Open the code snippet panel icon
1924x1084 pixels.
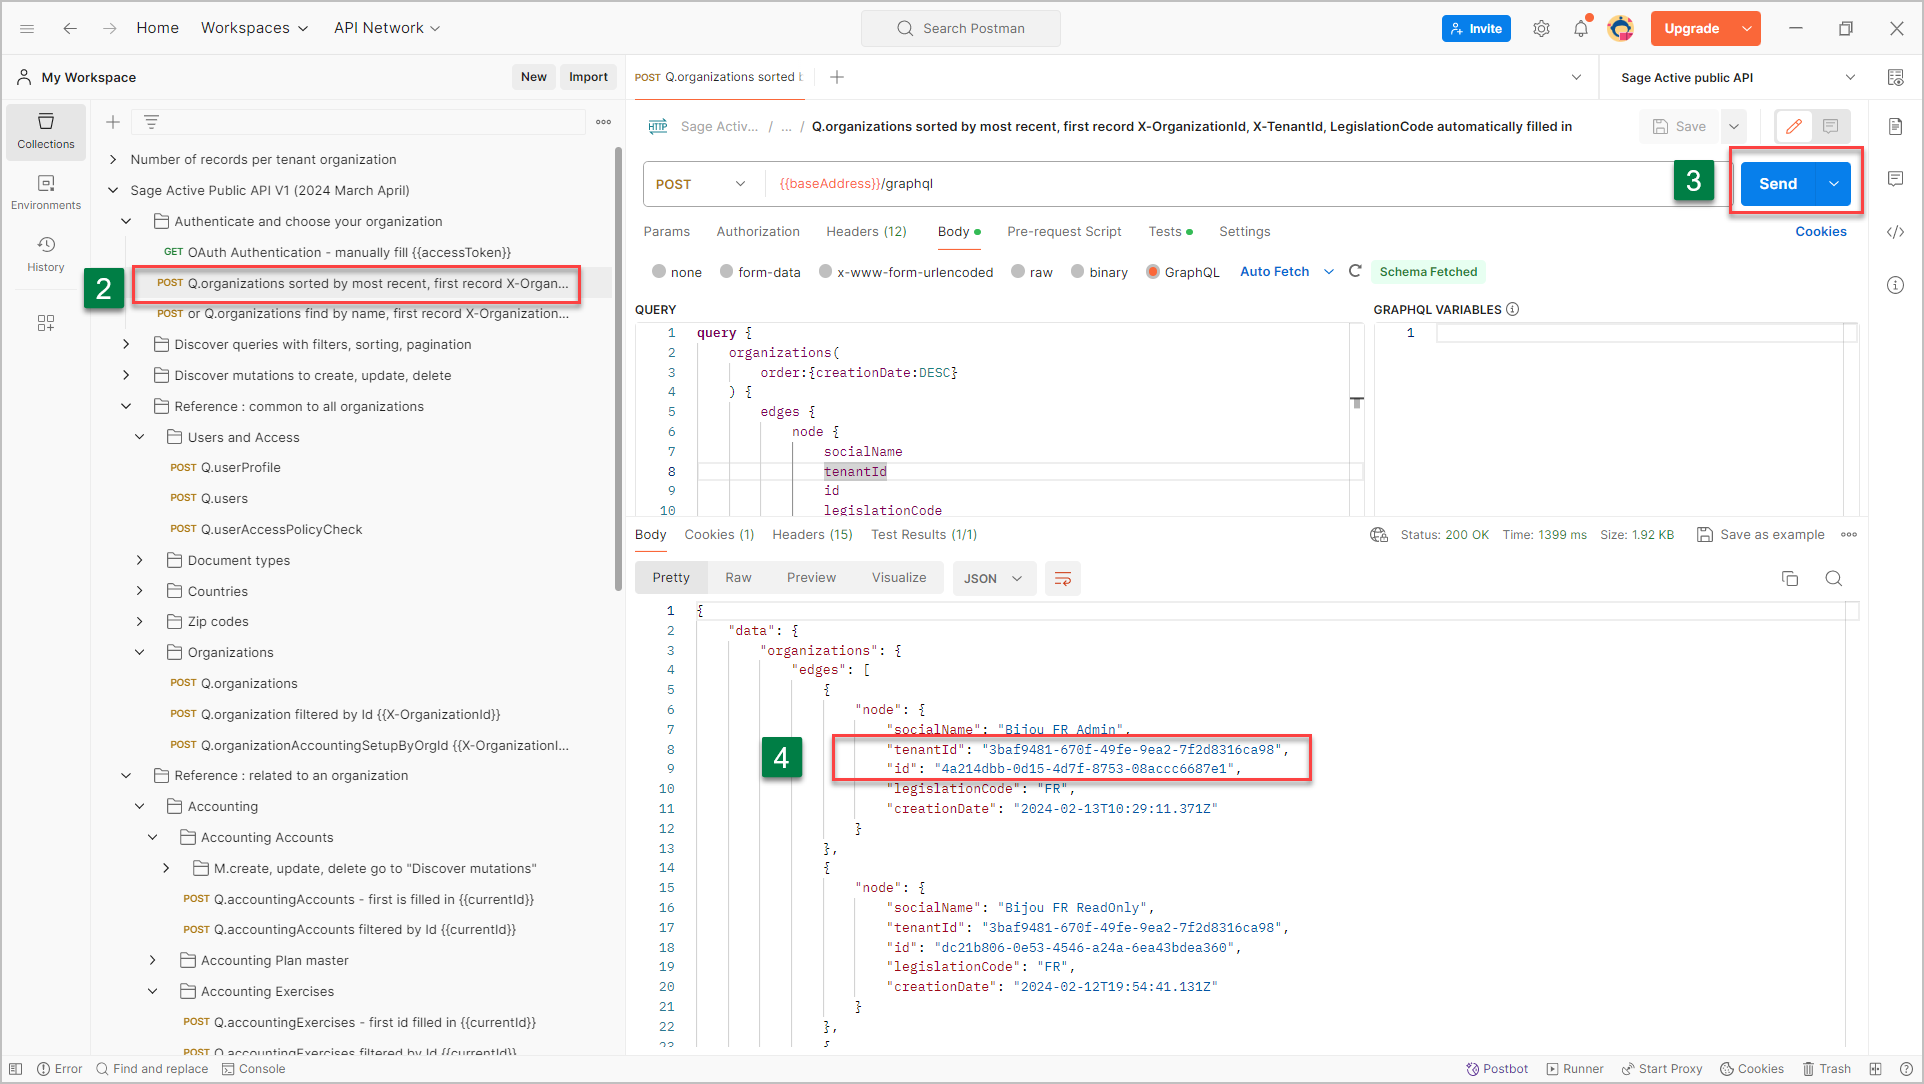tap(1895, 232)
